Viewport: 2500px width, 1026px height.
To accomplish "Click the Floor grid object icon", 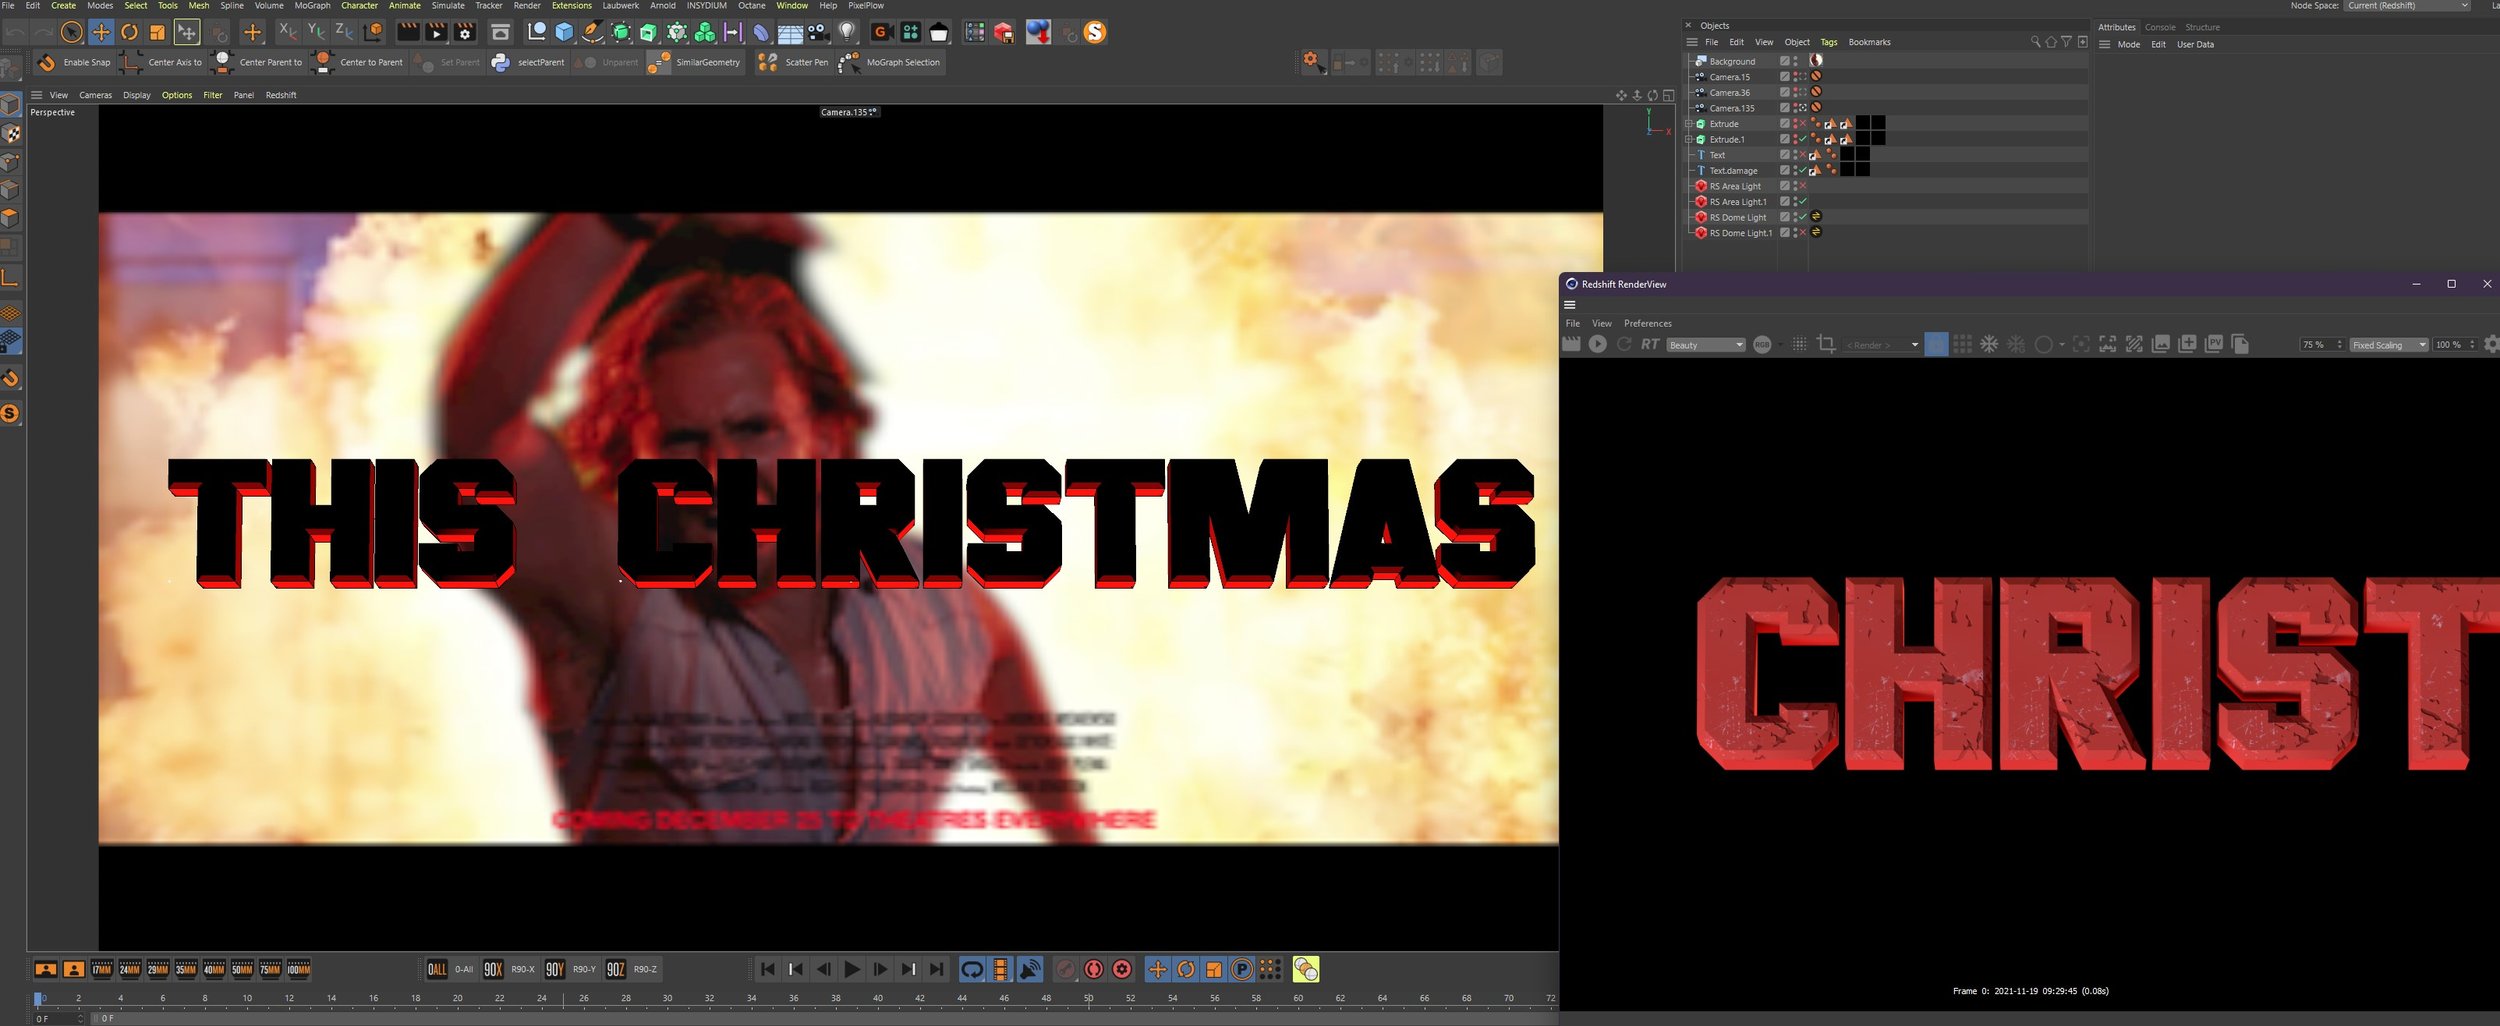I will click(790, 32).
